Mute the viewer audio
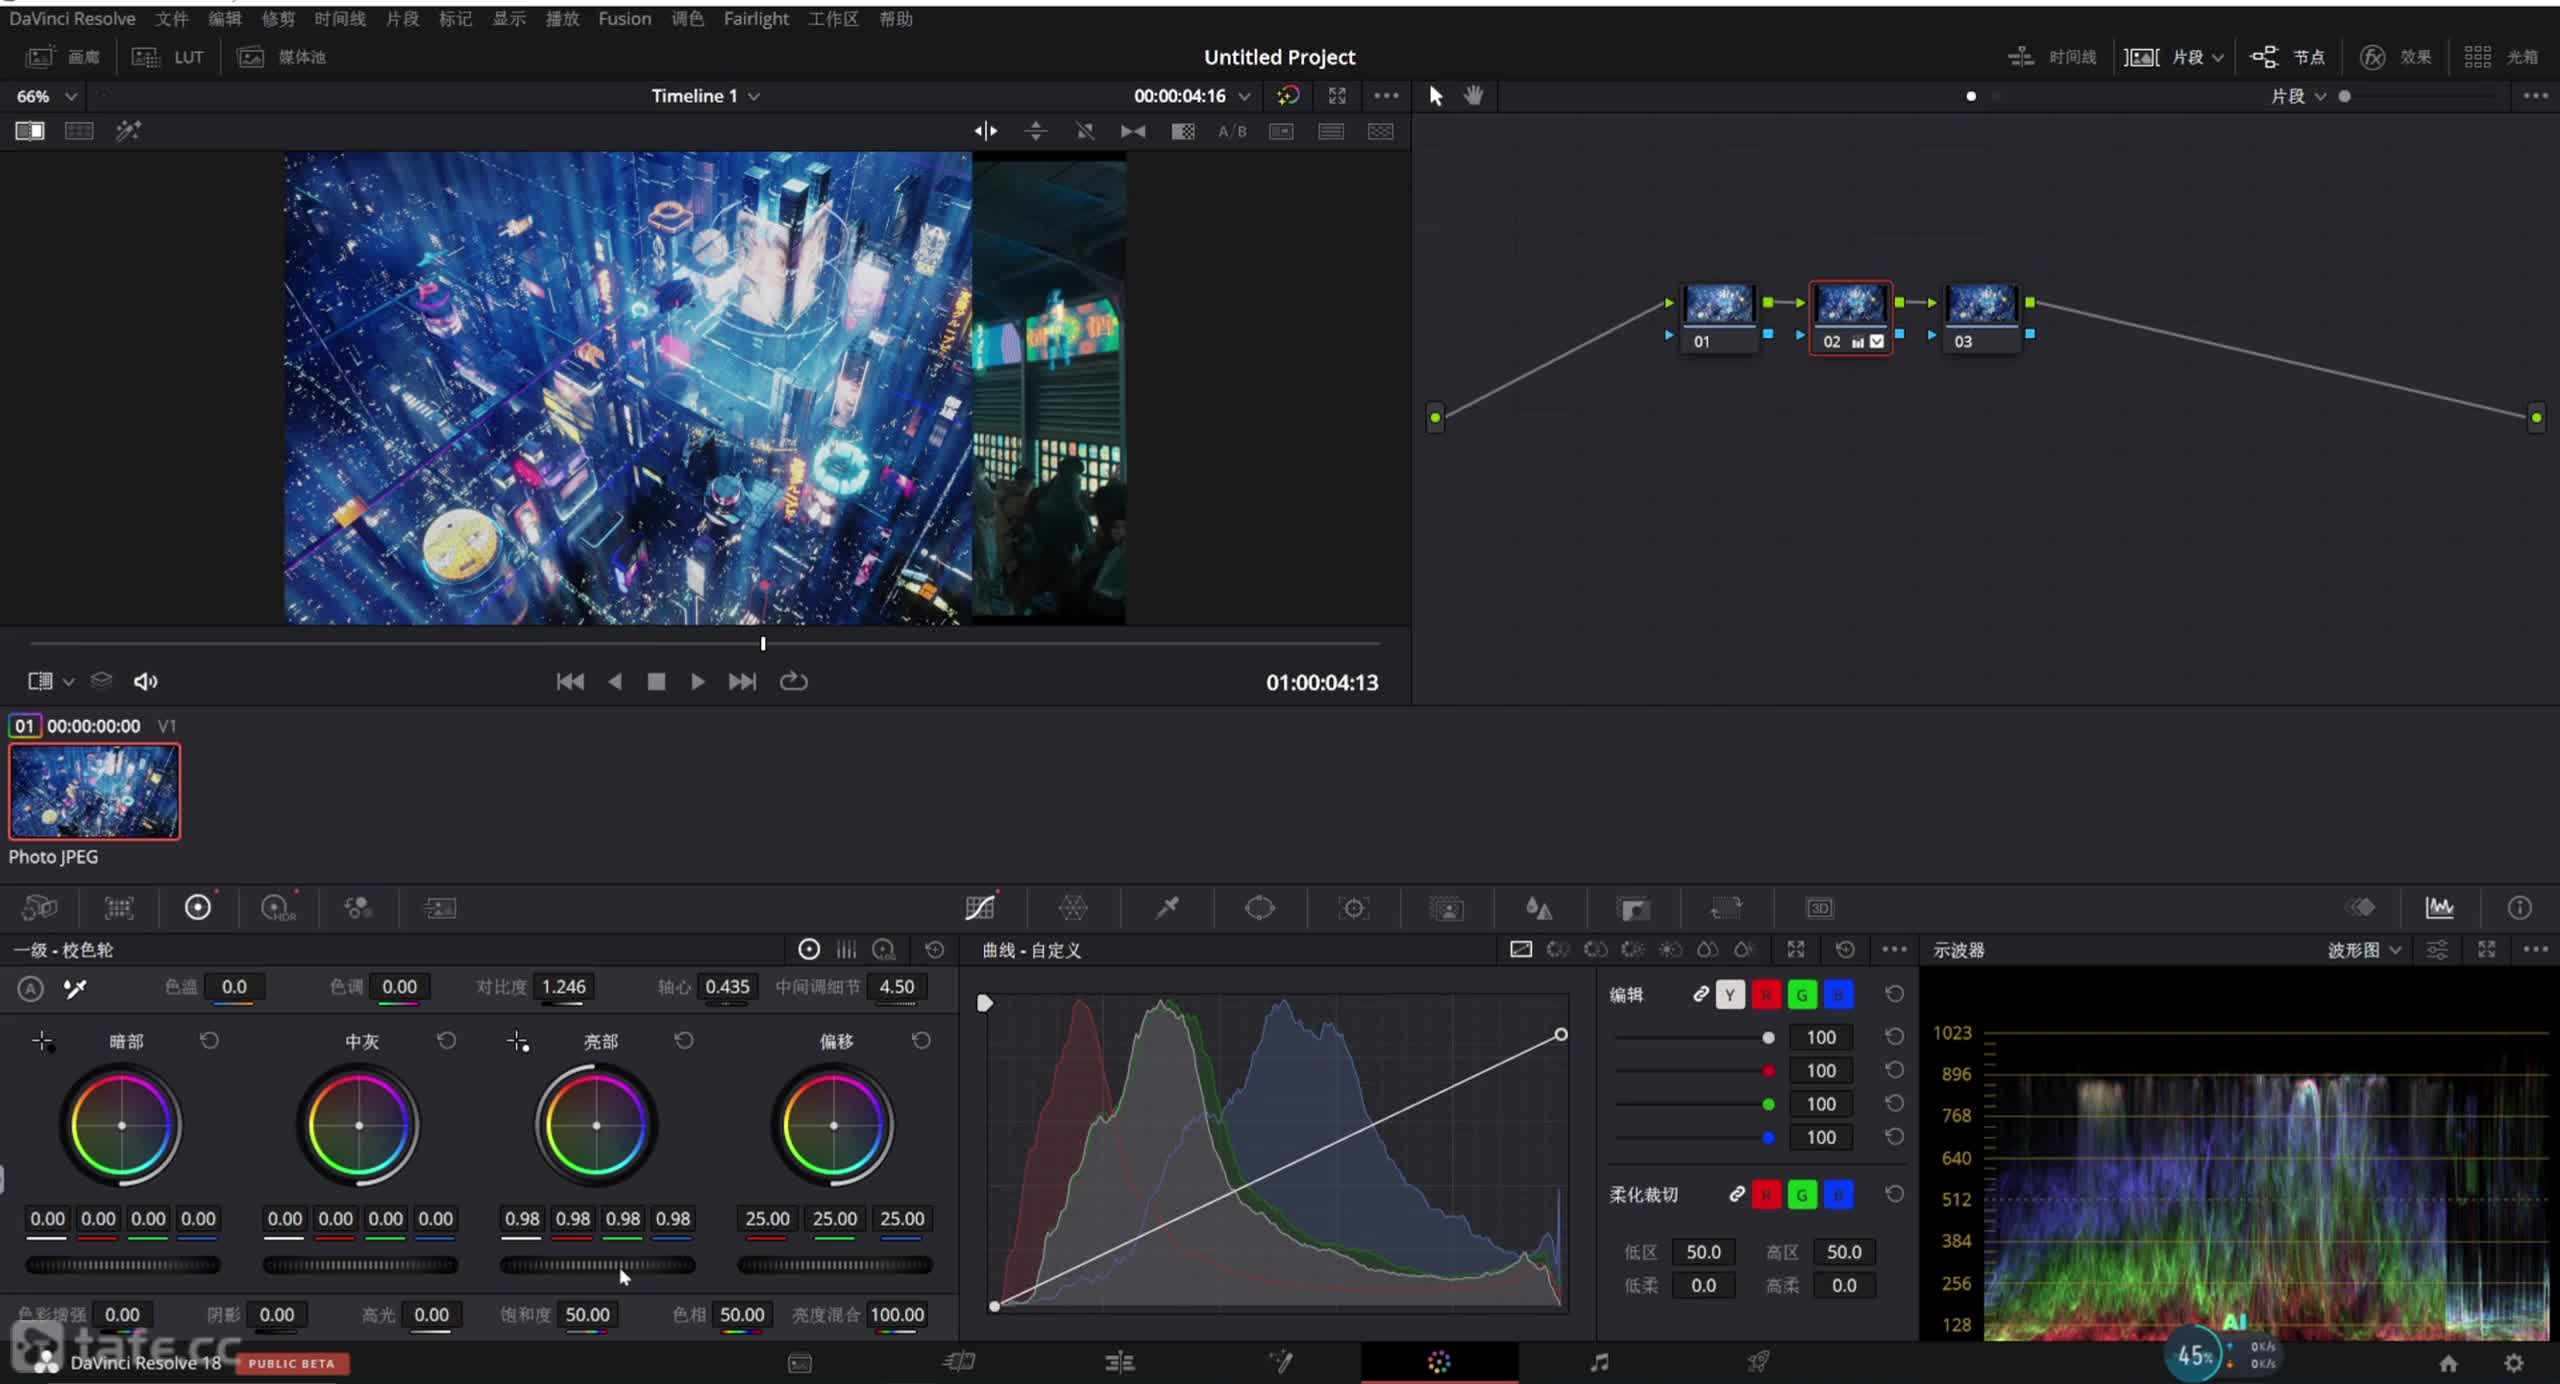 tap(145, 681)
